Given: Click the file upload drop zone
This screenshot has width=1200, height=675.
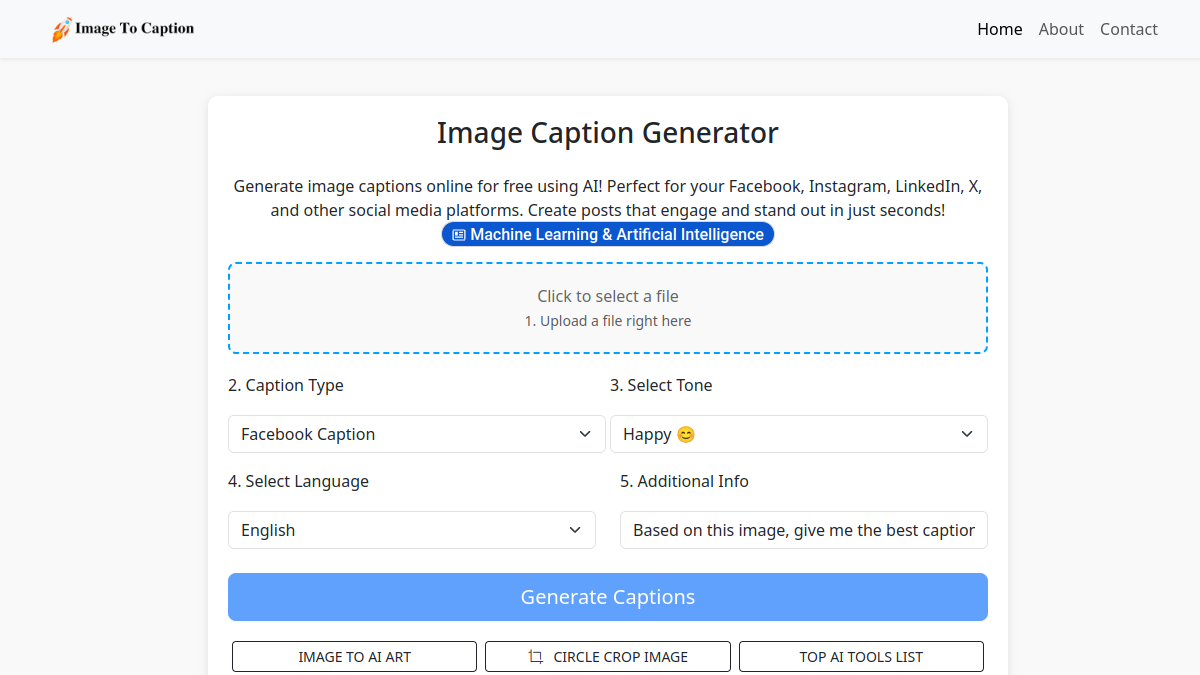Looking at the screenshot, I should pos(608,308).
